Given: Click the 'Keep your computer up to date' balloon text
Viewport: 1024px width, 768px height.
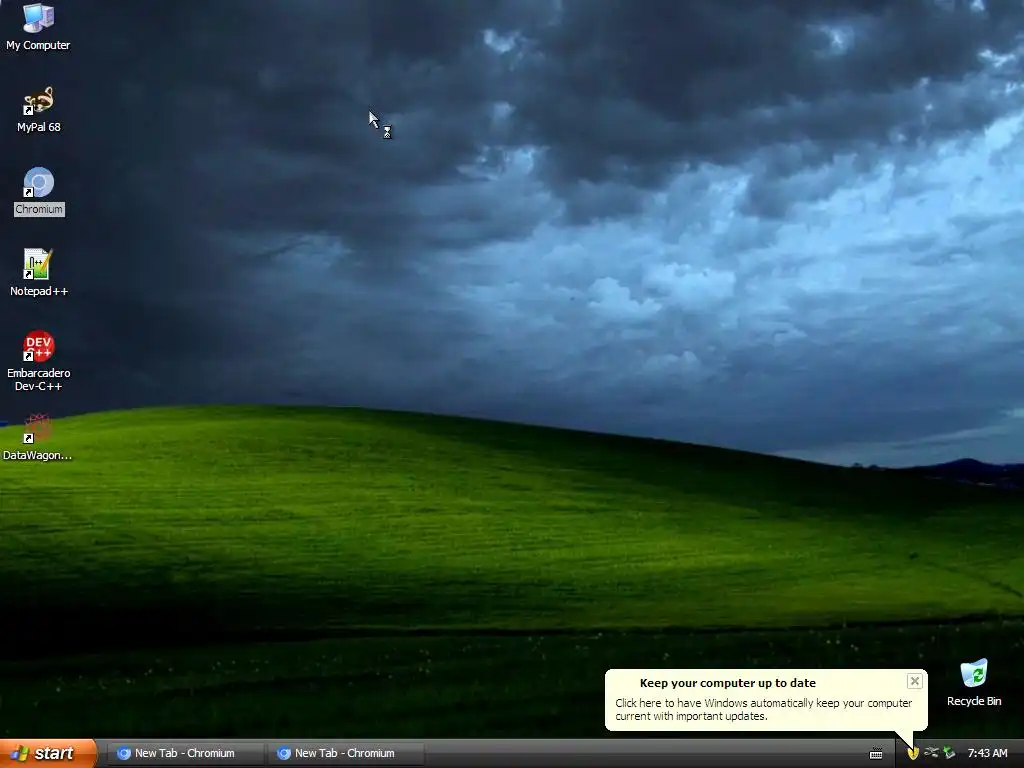Looking at the screenshot, I should (x=728, y=683).
